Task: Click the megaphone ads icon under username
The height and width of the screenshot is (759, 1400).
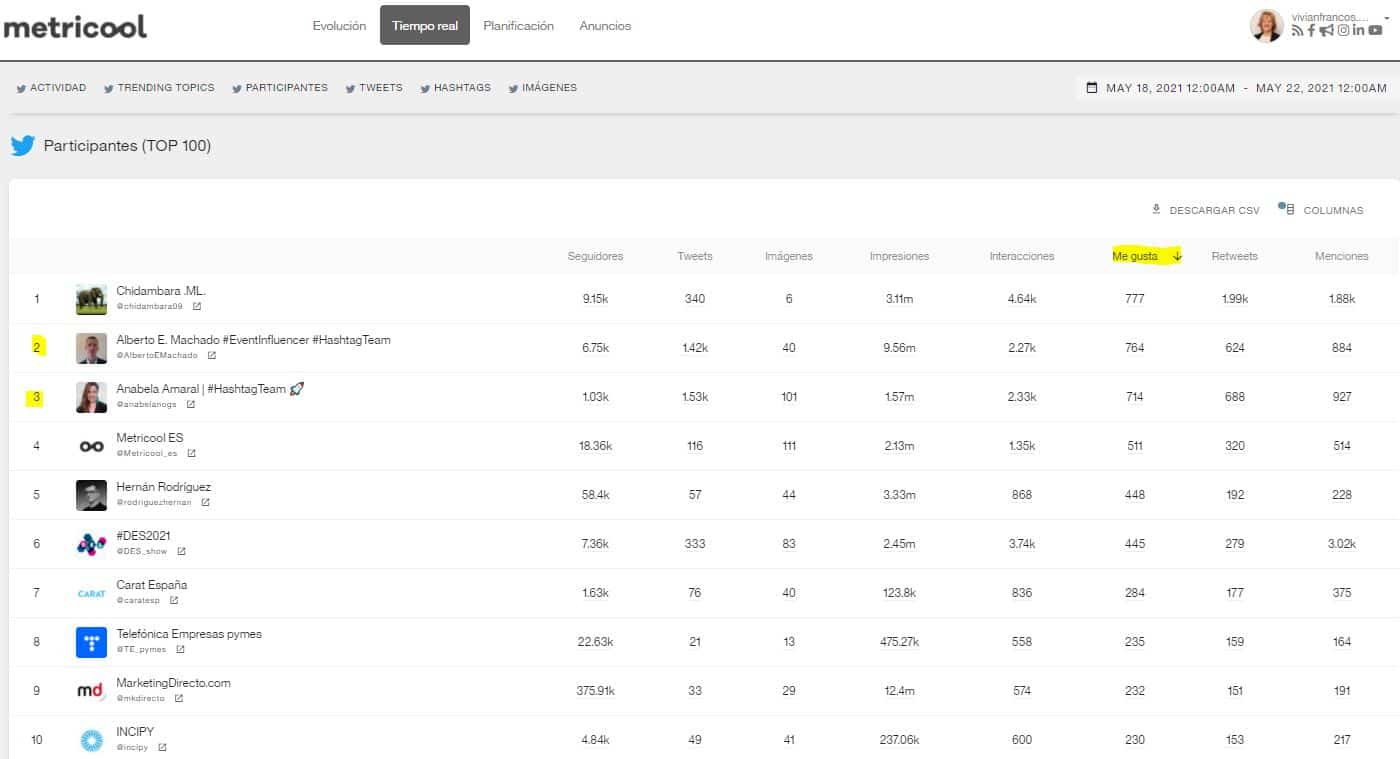Action: click(1326, 31)
